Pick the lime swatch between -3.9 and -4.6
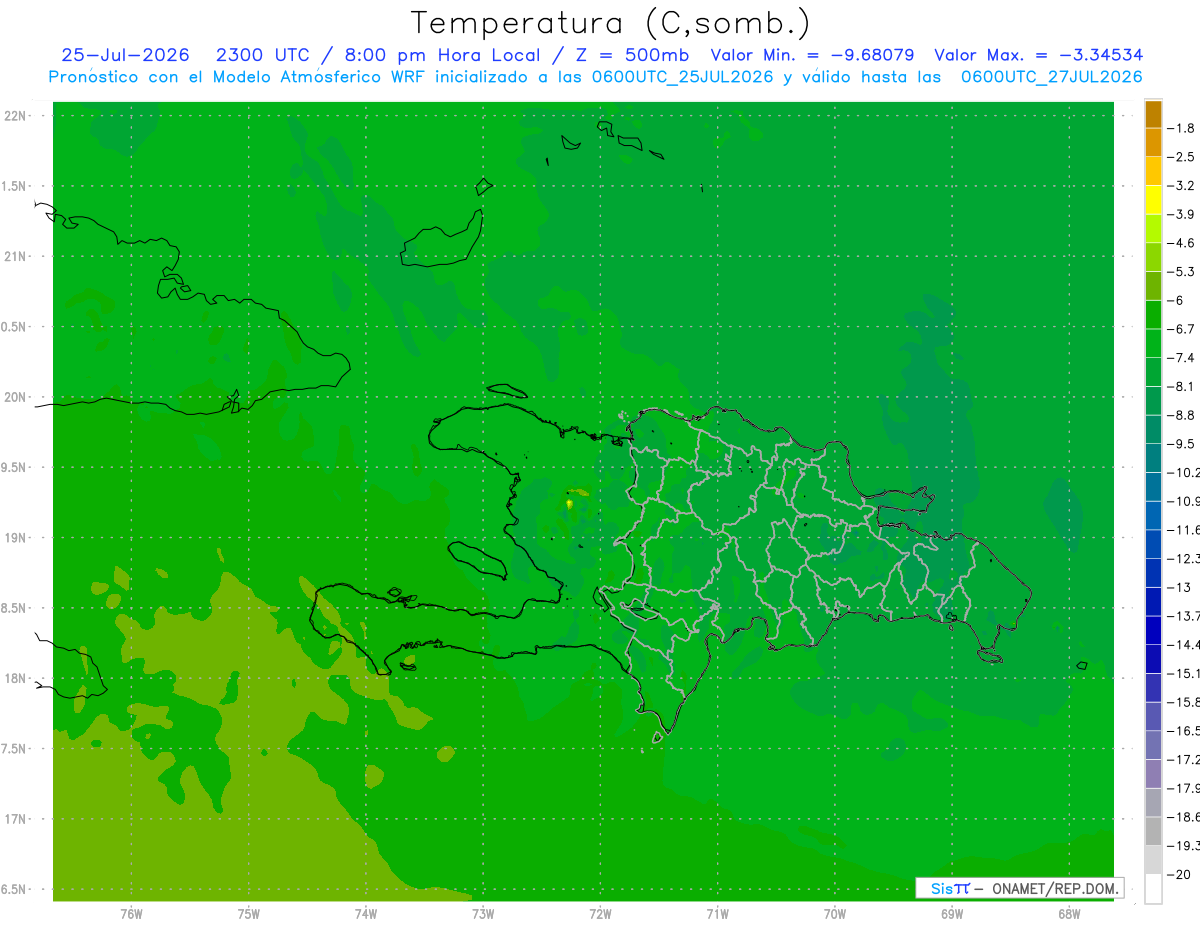The width and height of the screenshot is (1200, 927). coord(1153,228)
